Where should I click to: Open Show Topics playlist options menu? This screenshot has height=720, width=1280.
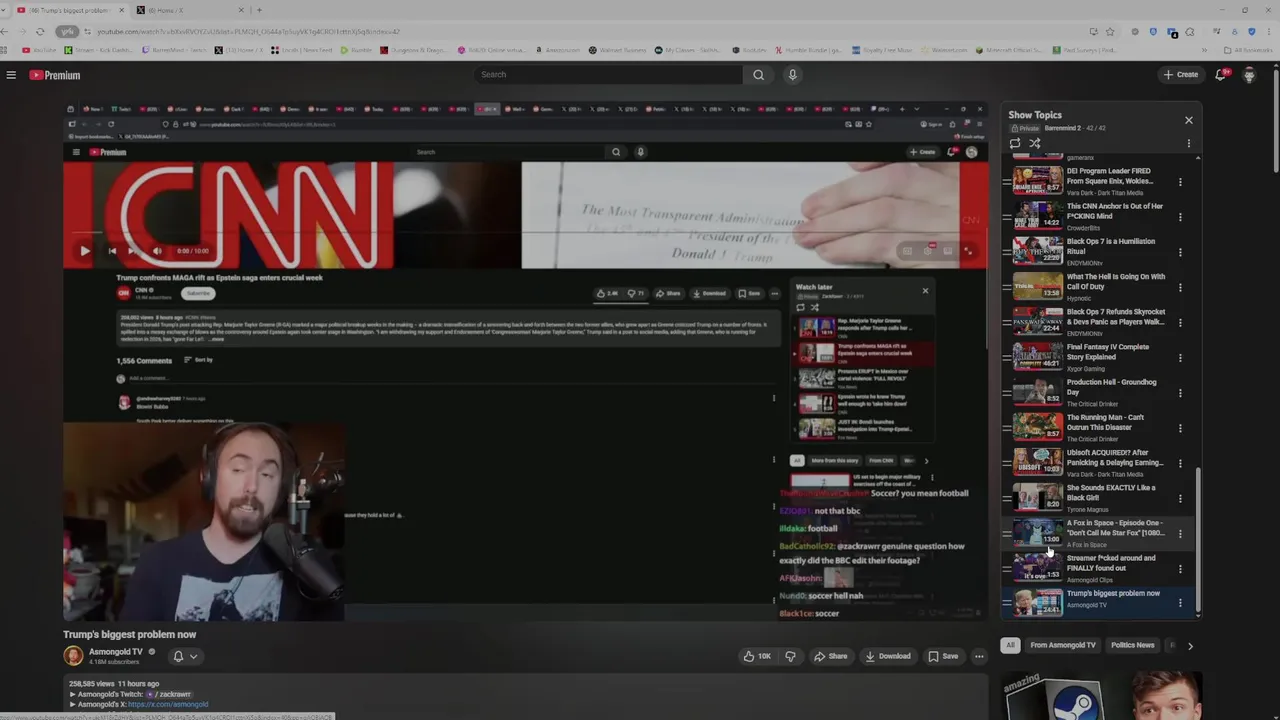[1189, 143]
